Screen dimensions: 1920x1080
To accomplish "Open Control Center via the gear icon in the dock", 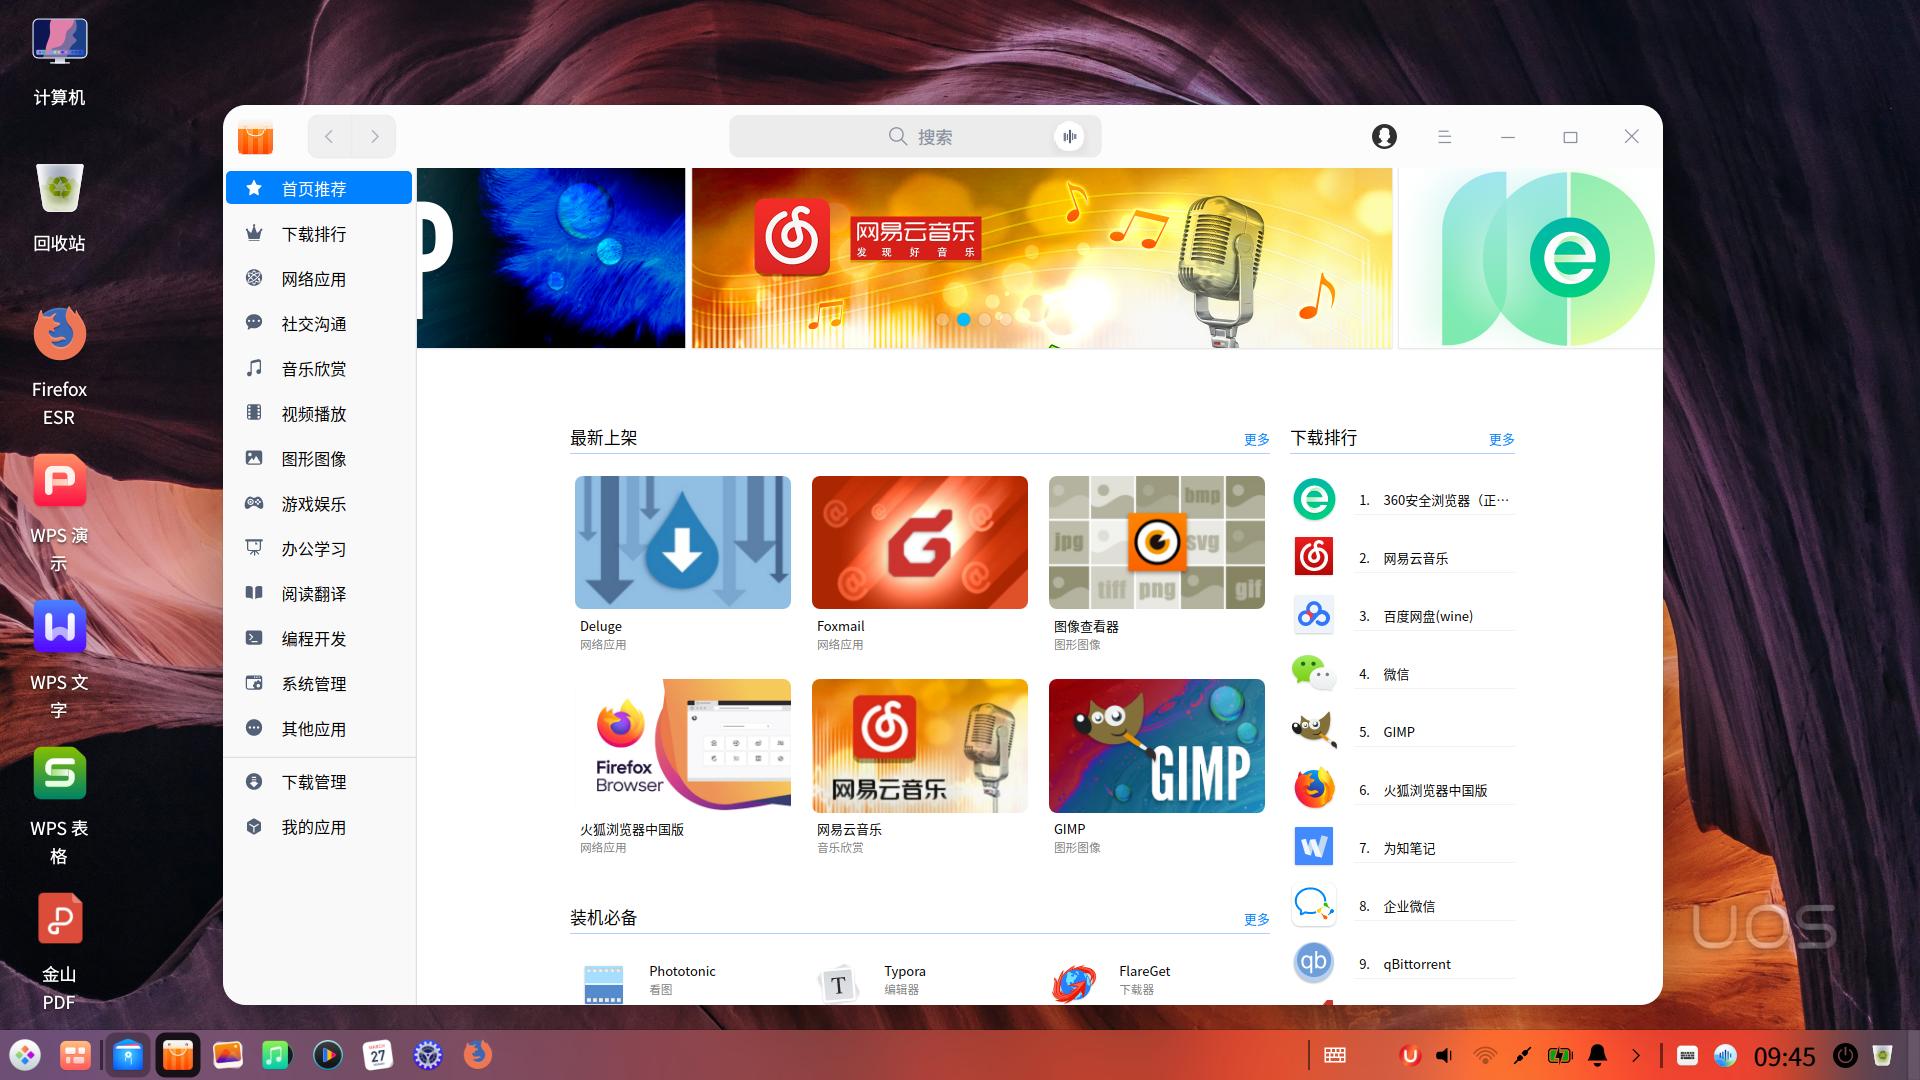I will (x=427, y=1055).
